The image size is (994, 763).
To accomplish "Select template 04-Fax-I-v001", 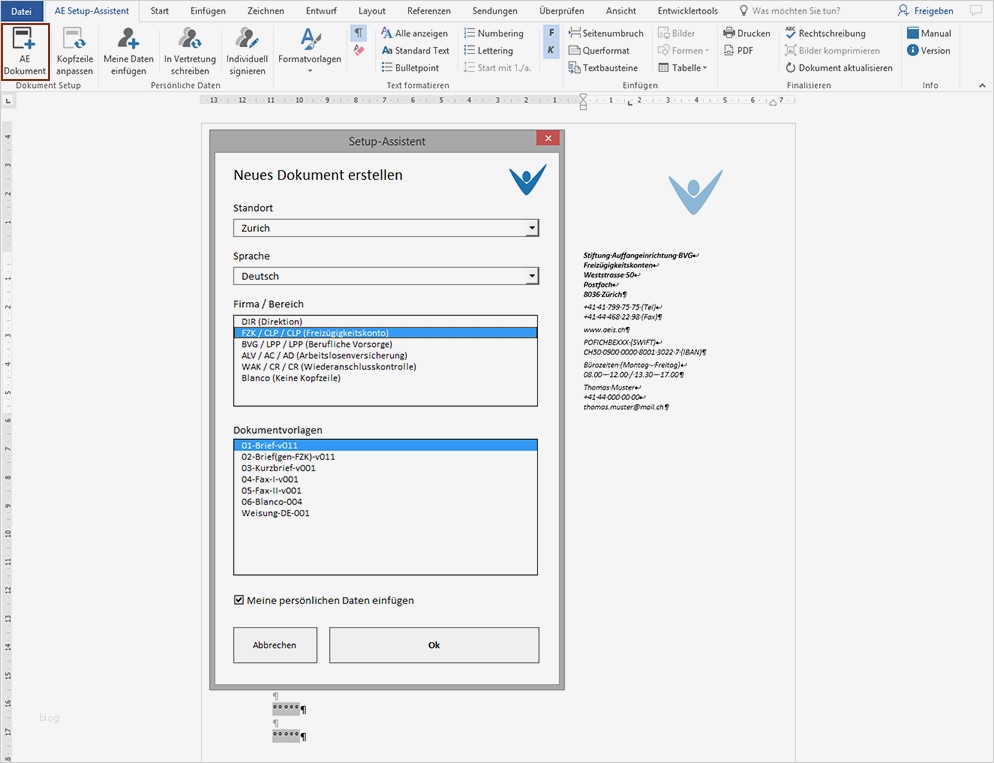I will (385, 480).
